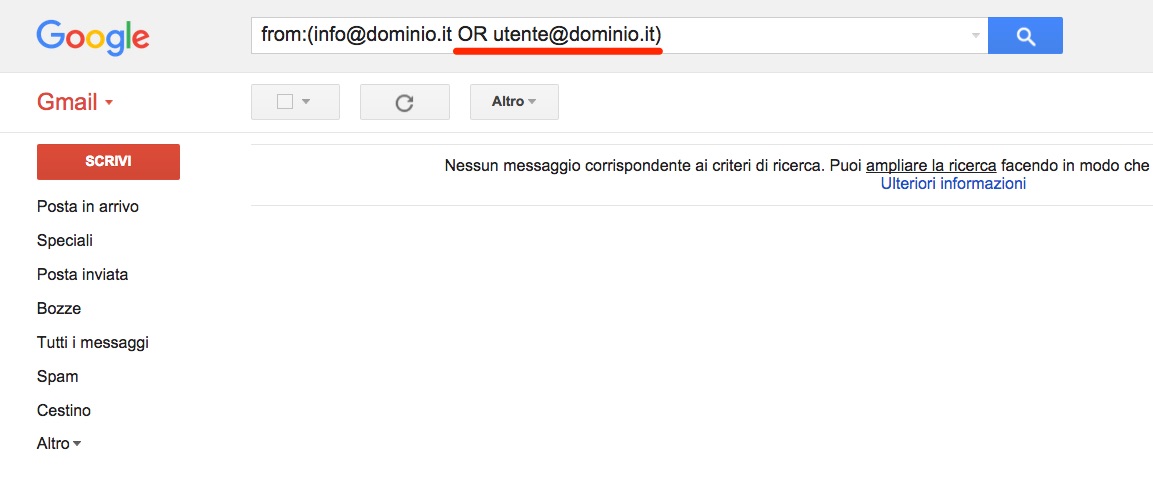This screenshot has height=493, width=1153.
Task: Expand the Gmail app switcher menu
Action: tap(75, 102)
